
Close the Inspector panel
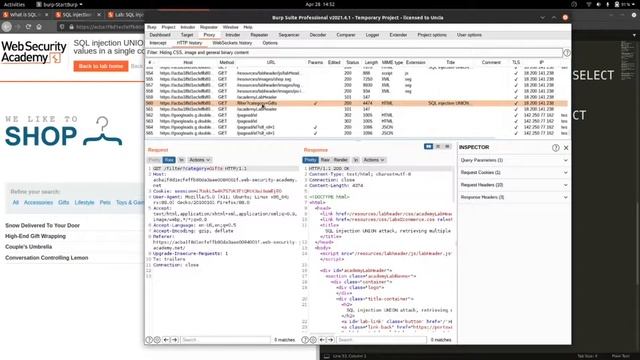(566, 148)
